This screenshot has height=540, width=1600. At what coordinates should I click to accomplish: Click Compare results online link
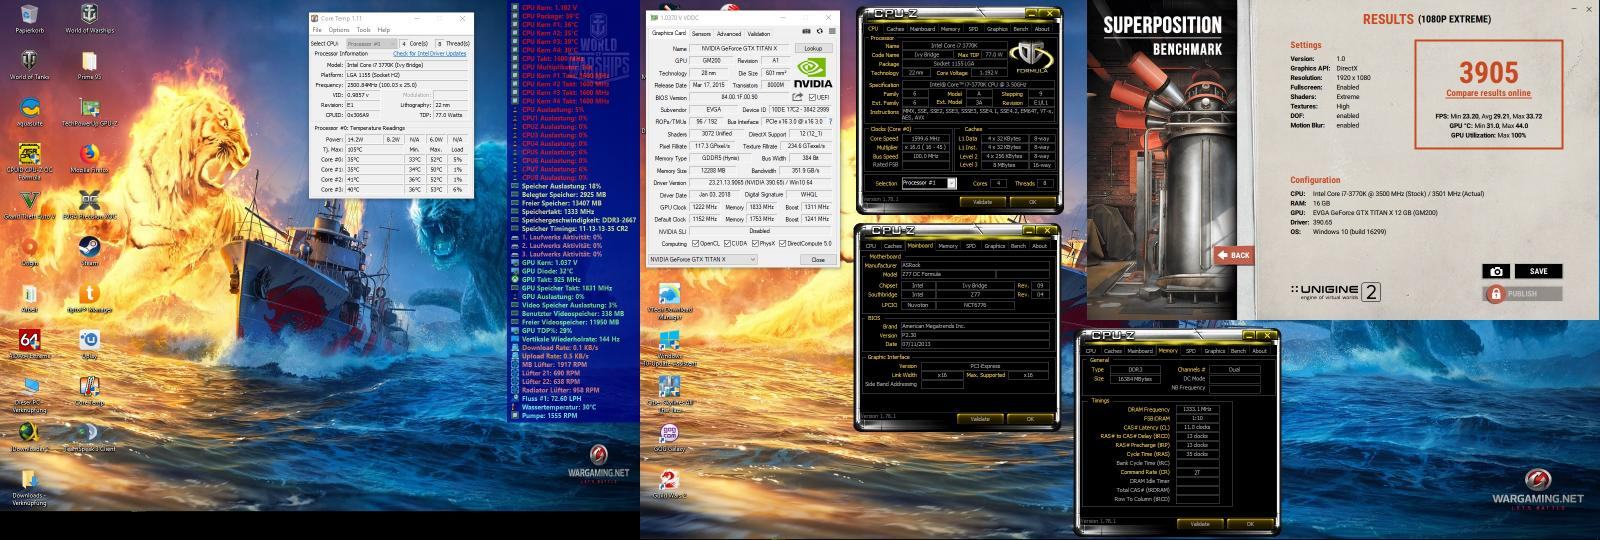pyautogui.click(x=1488, y=93)
